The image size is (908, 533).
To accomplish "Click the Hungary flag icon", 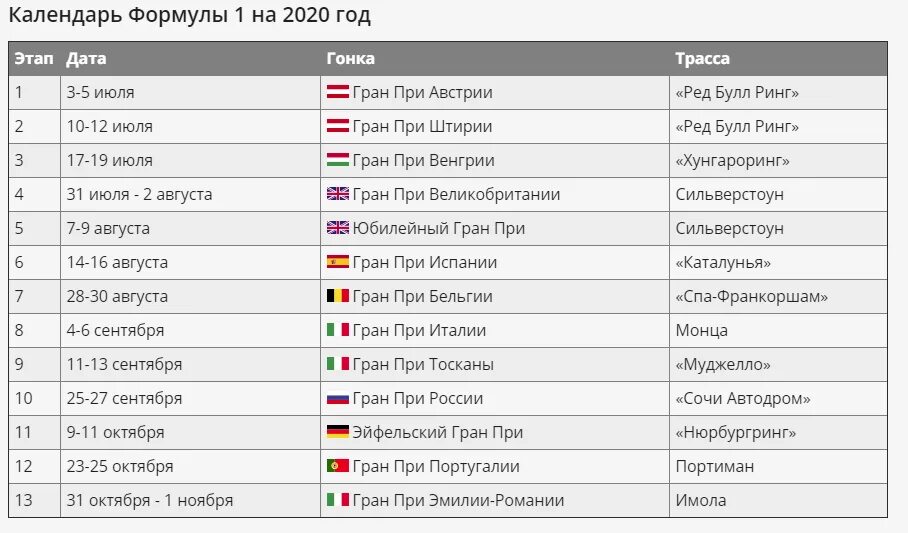I will [x=338, y=159].
